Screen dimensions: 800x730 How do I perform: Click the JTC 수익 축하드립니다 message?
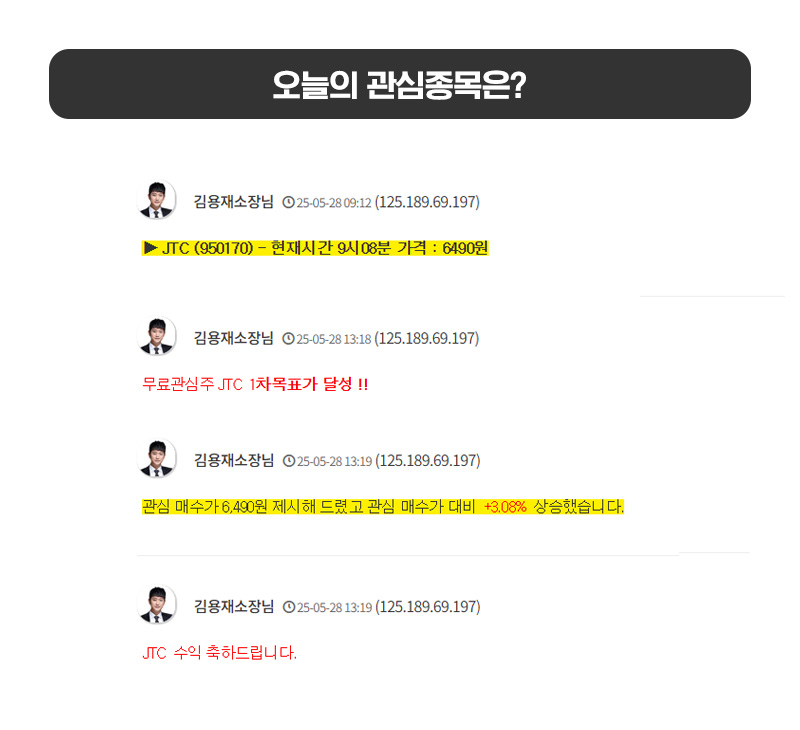click(x=219, y=652)
